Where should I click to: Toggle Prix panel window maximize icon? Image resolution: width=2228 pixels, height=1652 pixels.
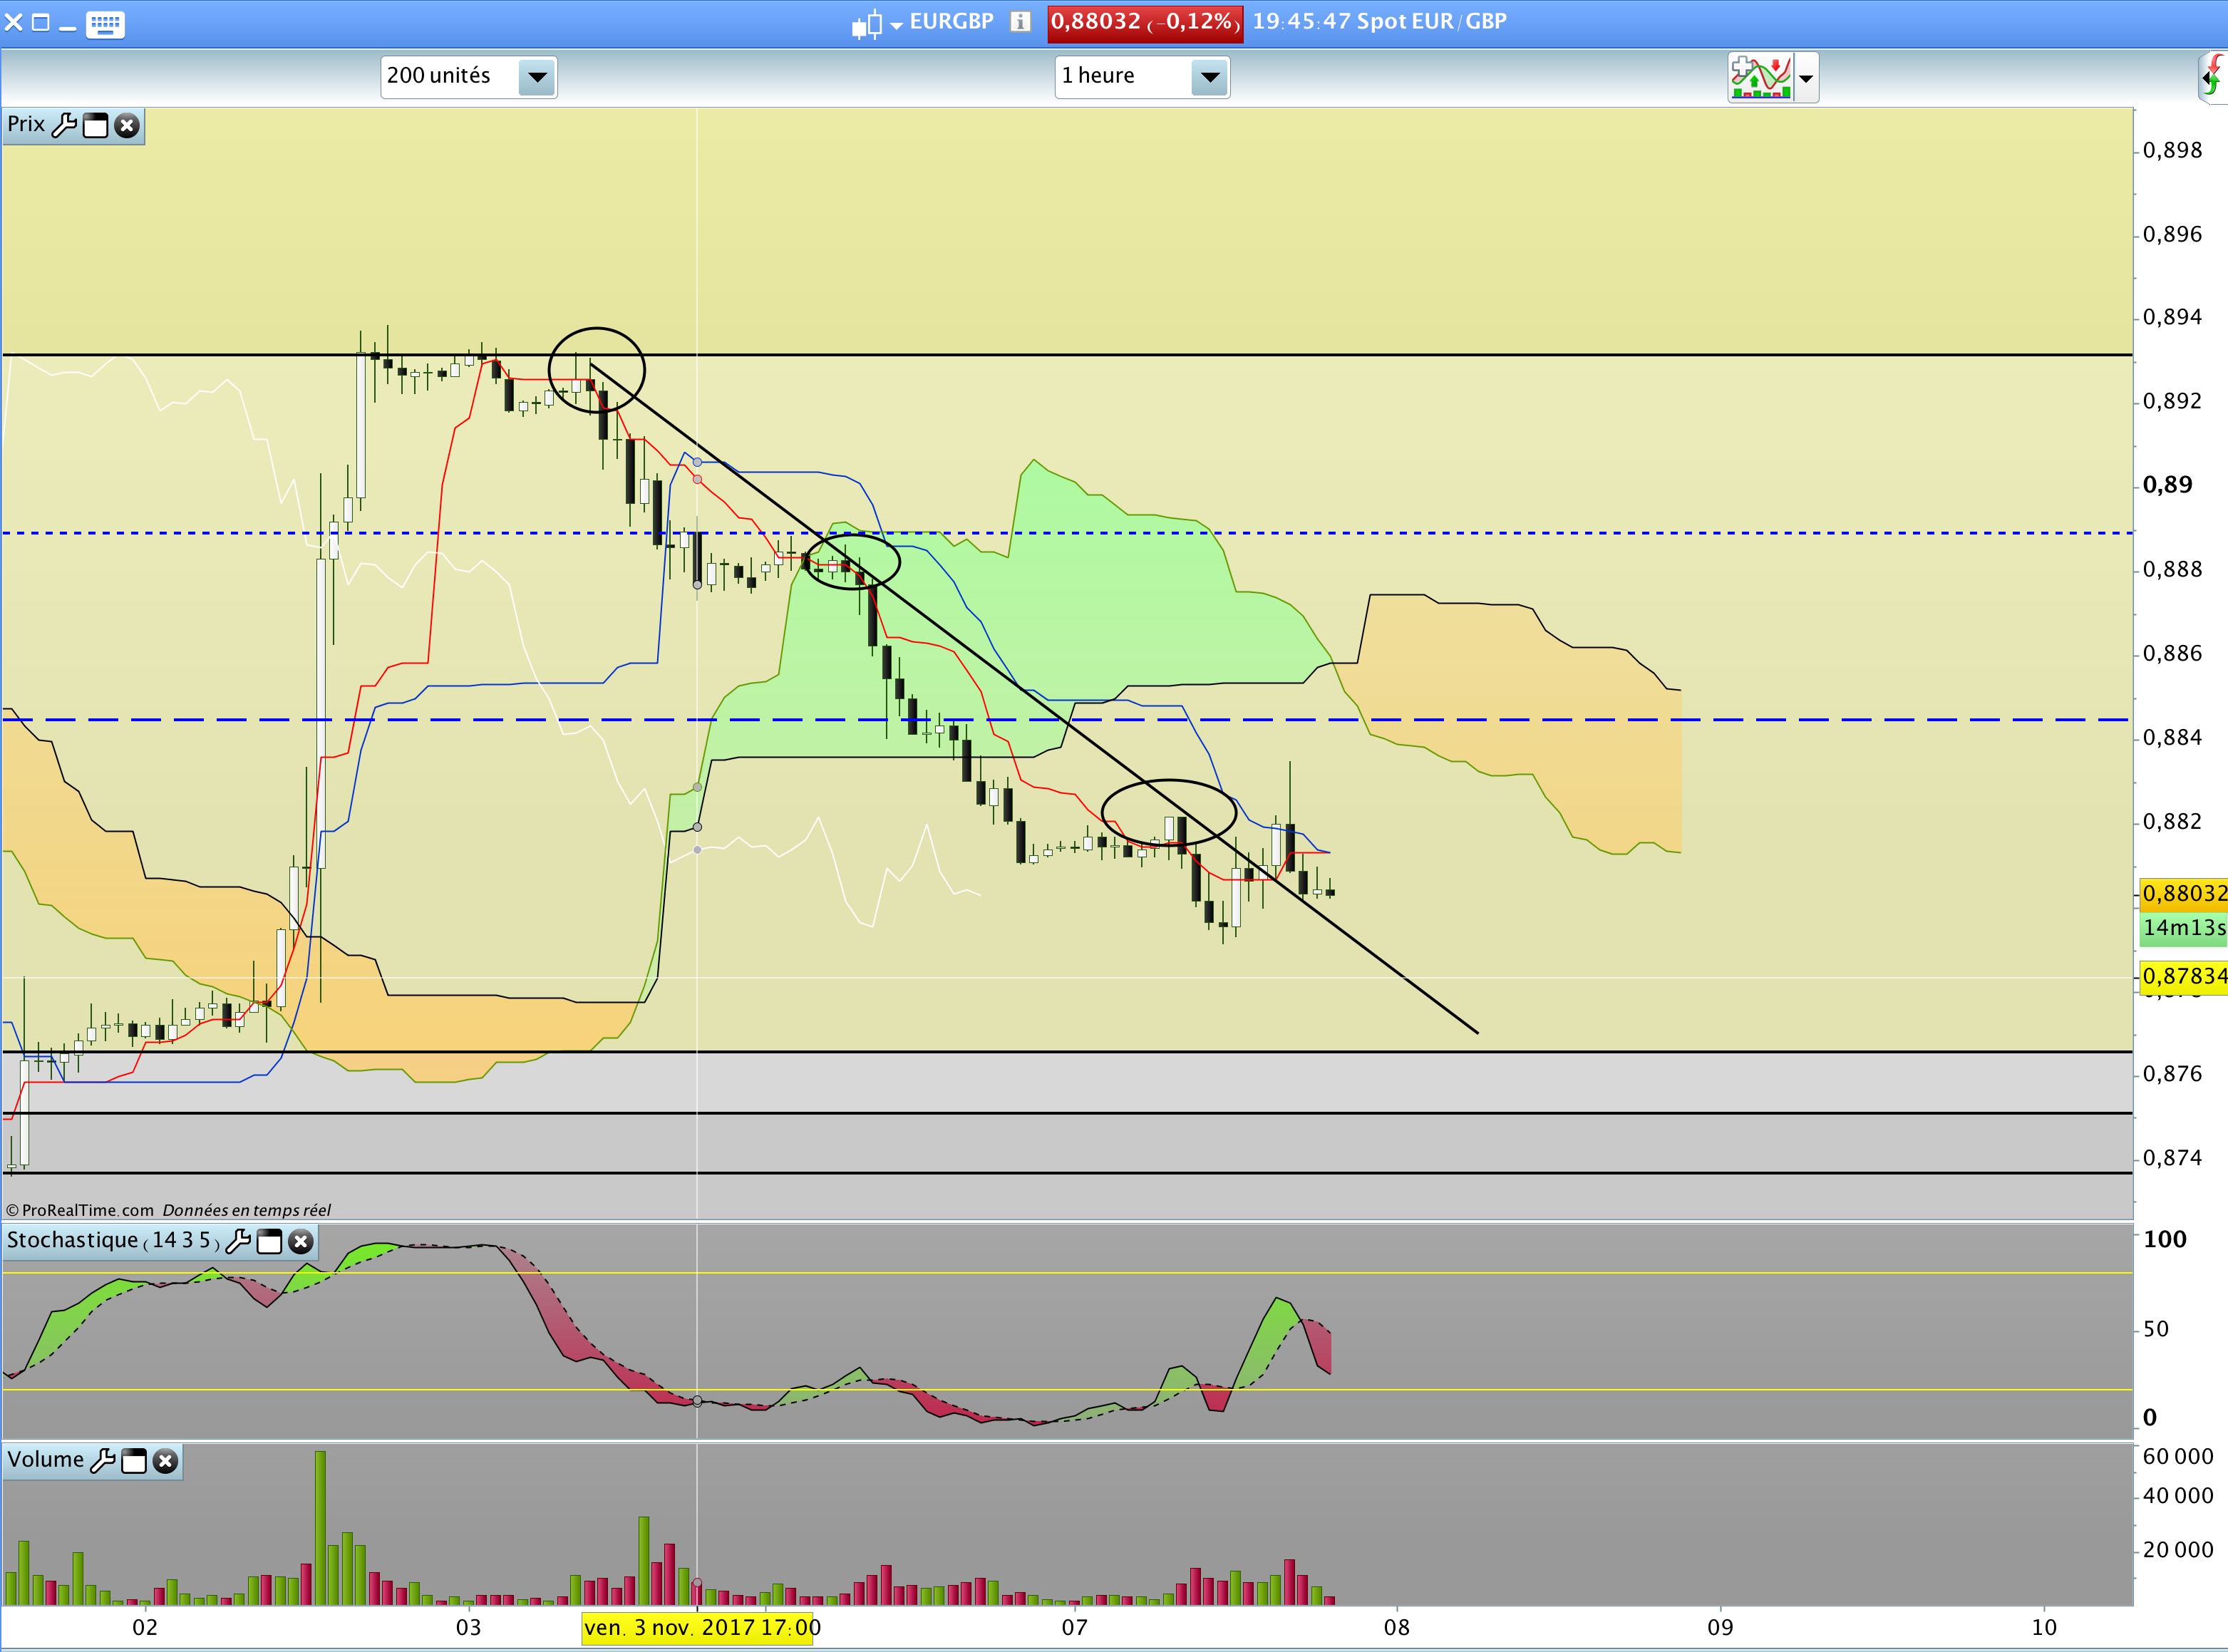tap(95, 125)
